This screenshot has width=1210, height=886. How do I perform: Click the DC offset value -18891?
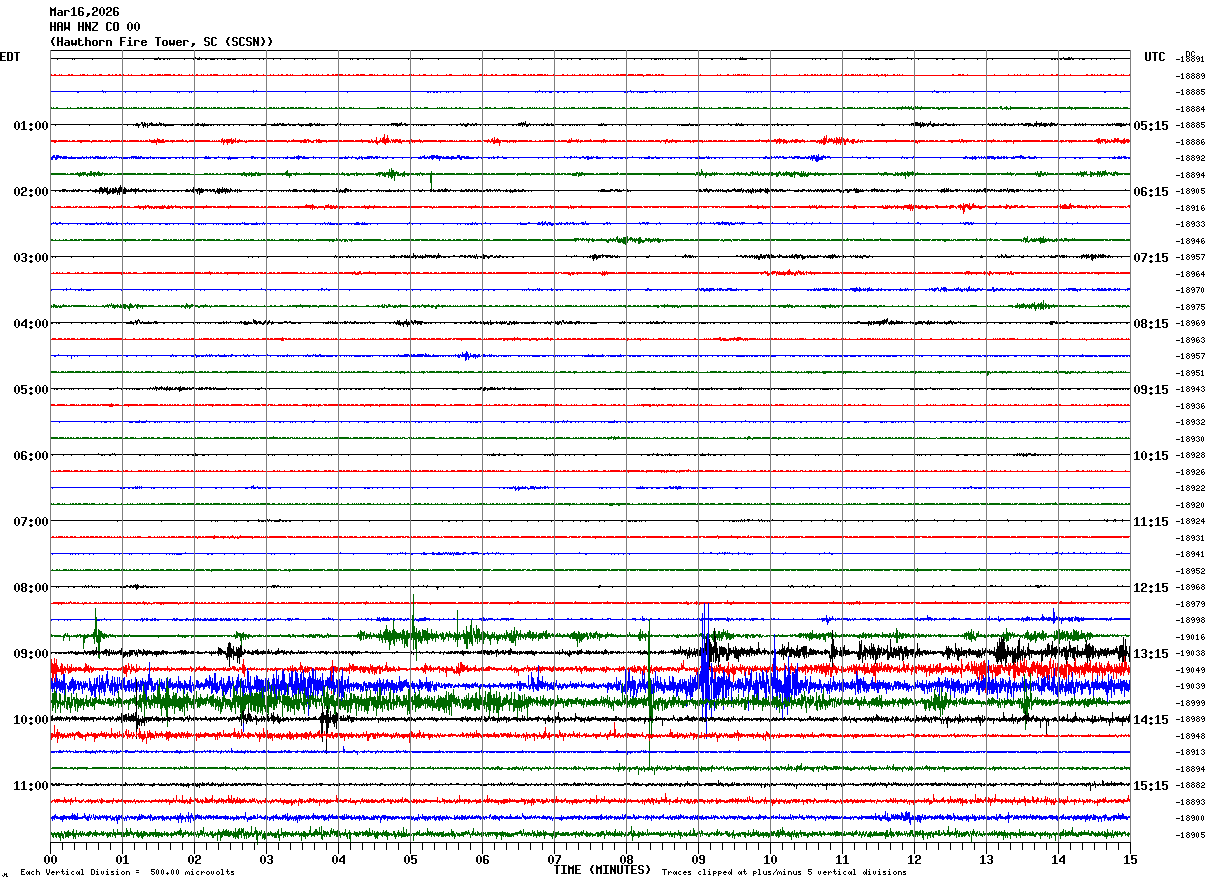[x=1190, y=60]
